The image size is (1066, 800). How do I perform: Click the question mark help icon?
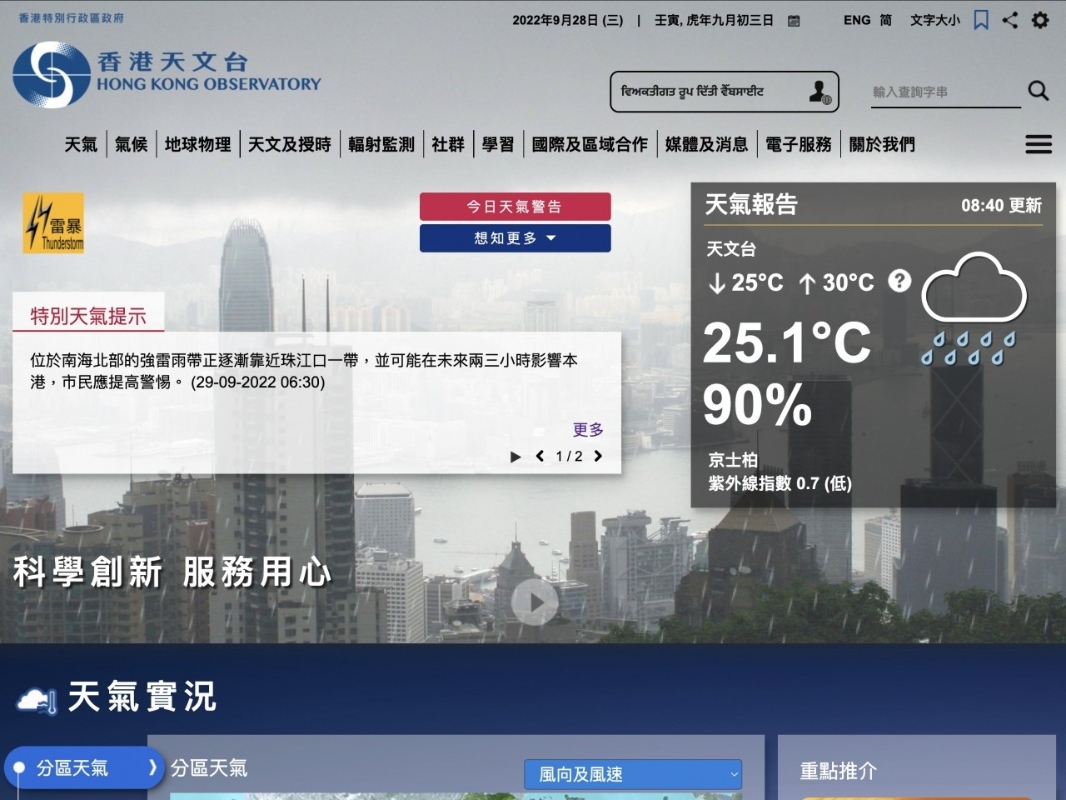pyautogui.click(x=899, y=281)
